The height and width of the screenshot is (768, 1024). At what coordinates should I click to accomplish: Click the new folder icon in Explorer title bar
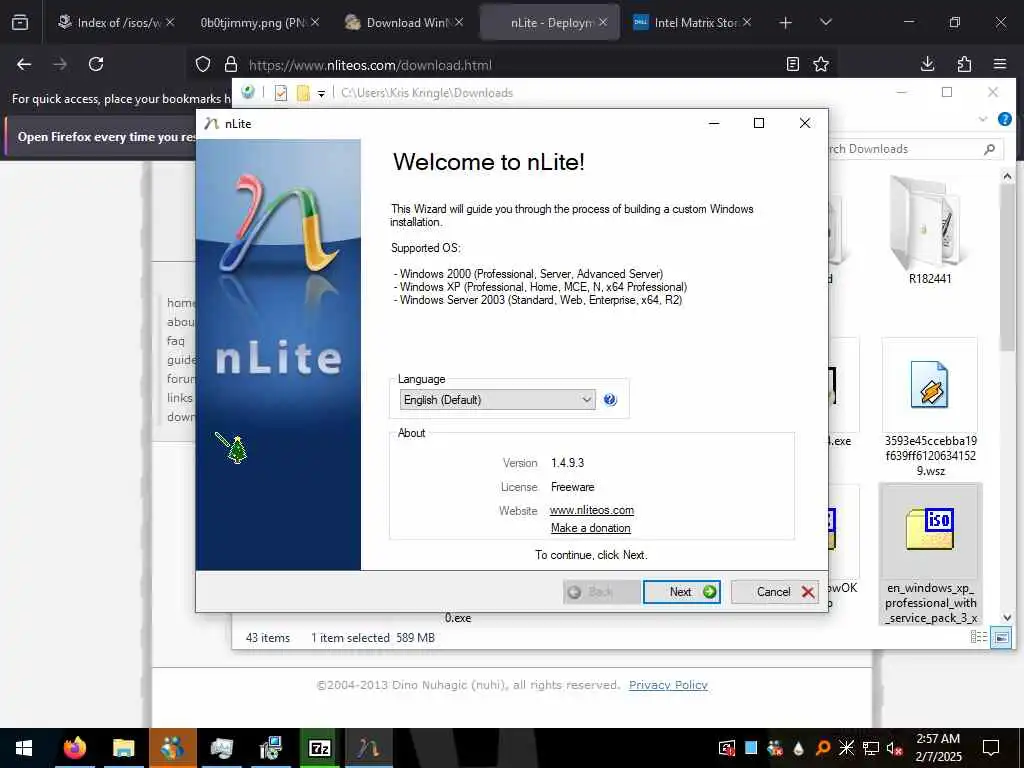(x=303, y=93)
